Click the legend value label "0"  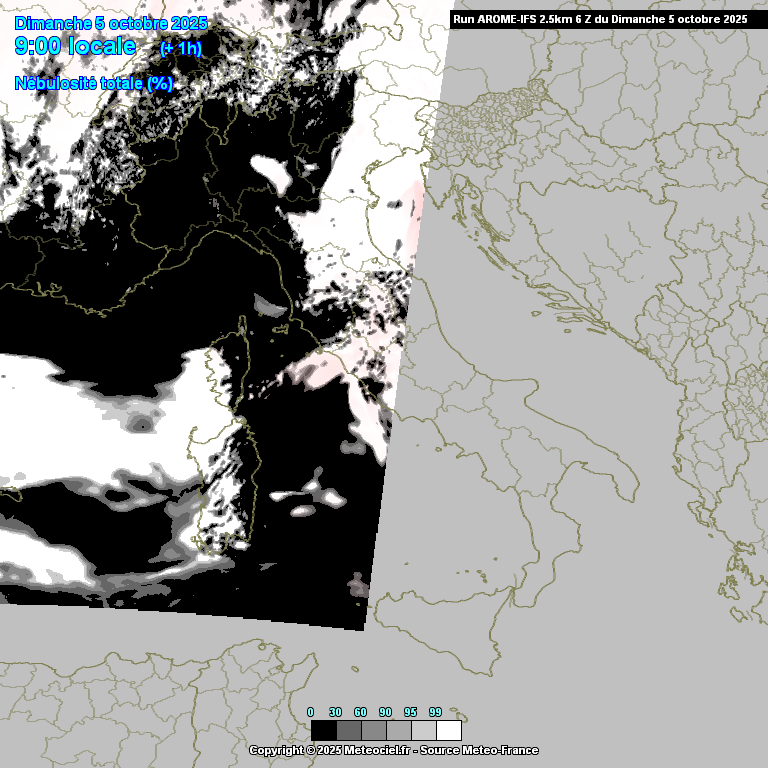pyautogui.click(x=310, y=712)
